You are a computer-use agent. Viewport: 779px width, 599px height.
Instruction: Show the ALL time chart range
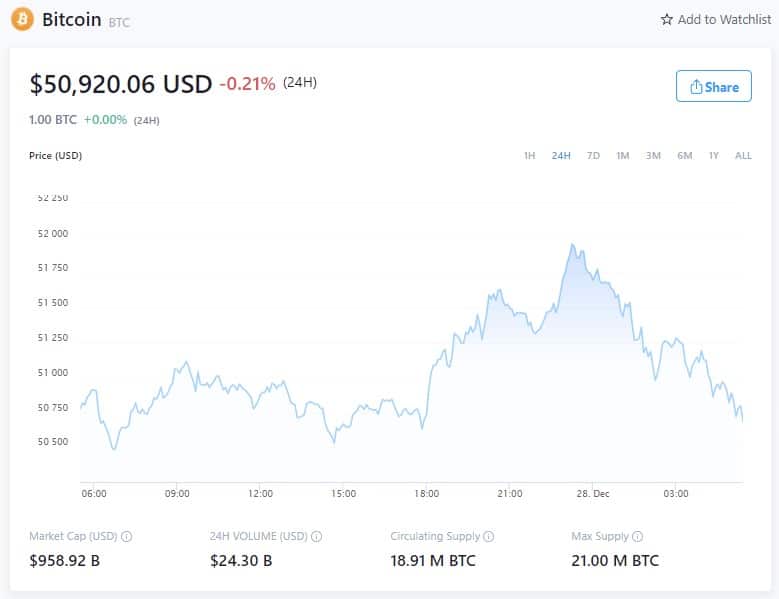(x=743, y=155)
